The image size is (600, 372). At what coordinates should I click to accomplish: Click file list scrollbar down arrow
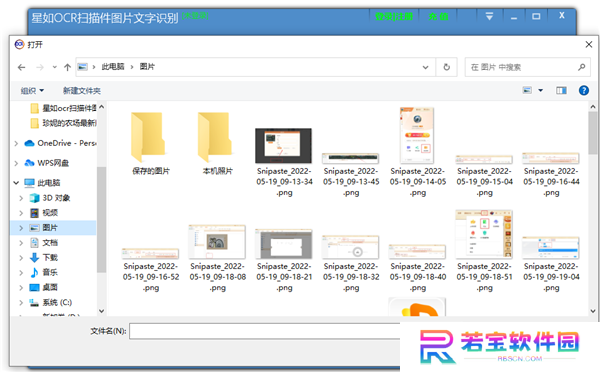(x=593, y=311)
